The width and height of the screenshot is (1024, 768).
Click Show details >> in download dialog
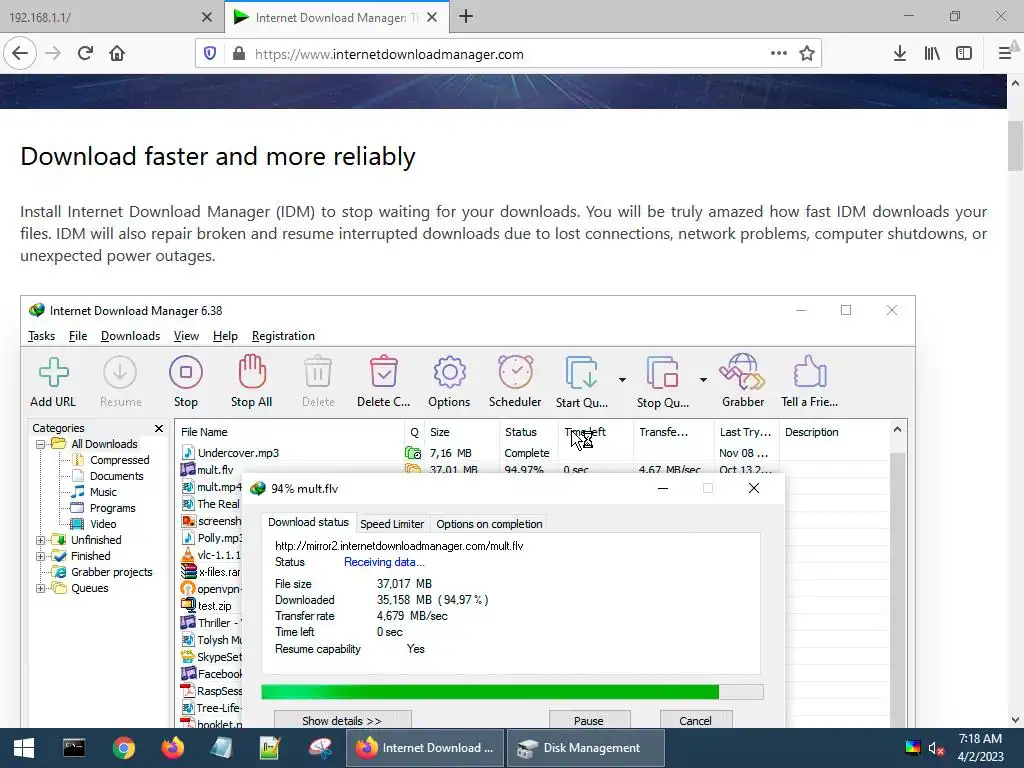pyautogui.click(x=342, y=720)
